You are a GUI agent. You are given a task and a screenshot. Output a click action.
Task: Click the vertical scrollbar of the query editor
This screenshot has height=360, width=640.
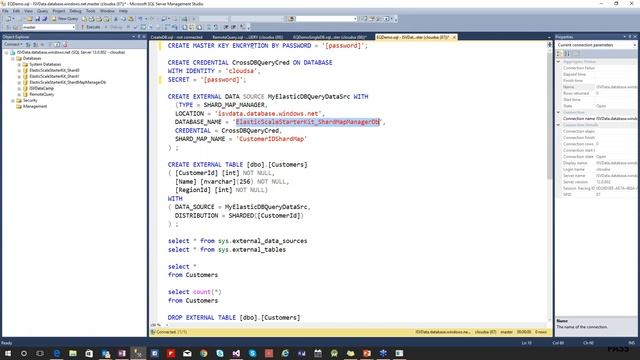coord(549,116)
